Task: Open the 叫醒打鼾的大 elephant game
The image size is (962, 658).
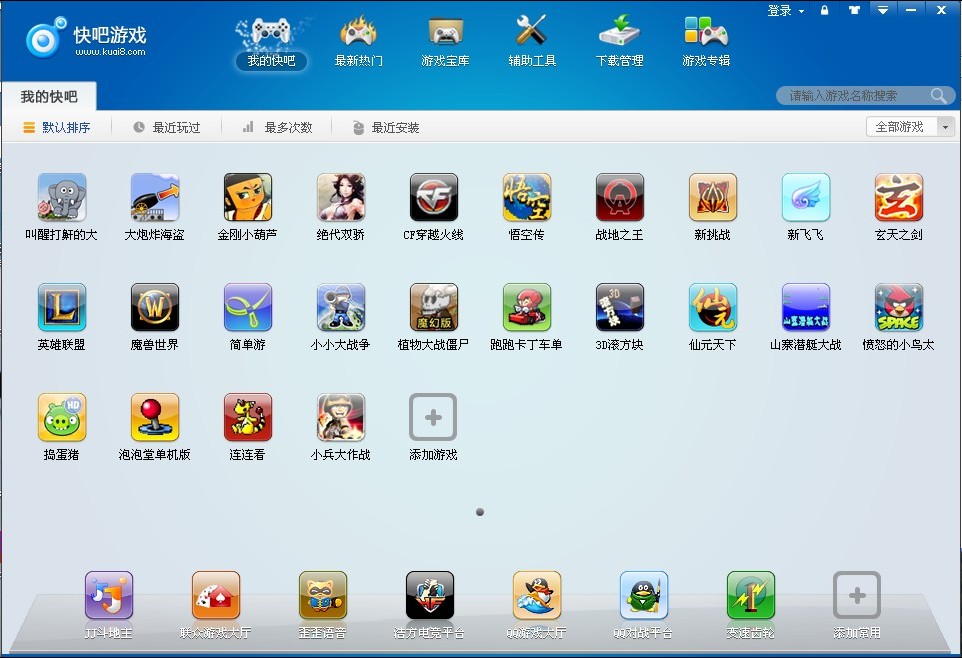Action: [61, 197]
